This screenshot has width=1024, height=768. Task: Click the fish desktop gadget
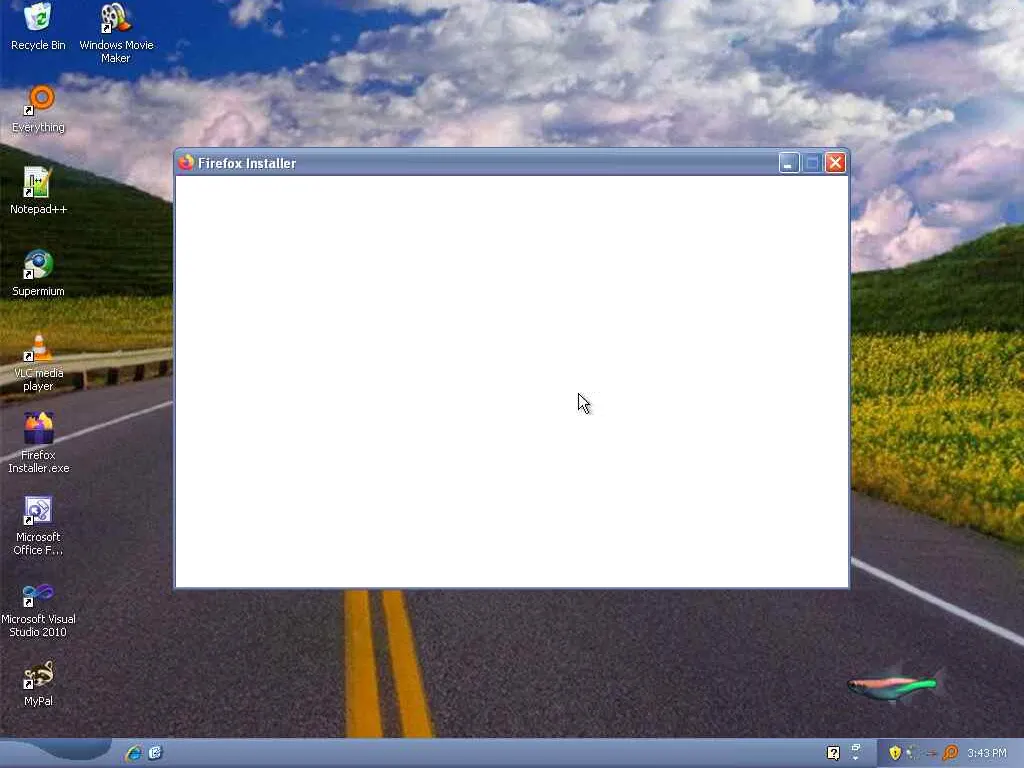pos(896,684)
